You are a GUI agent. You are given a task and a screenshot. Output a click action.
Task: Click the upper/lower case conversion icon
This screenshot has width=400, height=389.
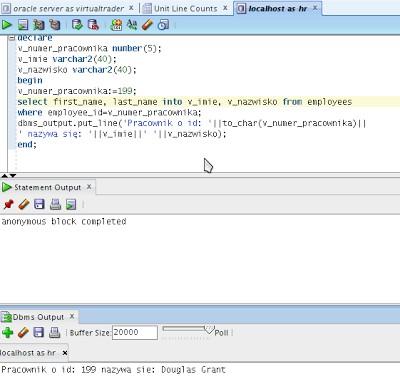pos(132,25)
